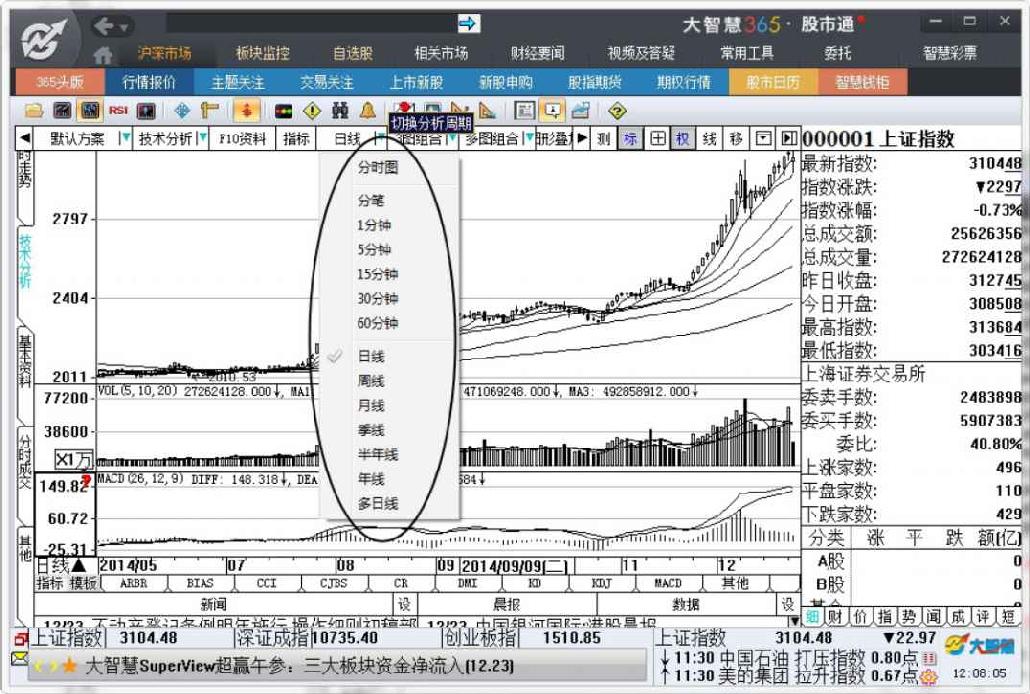Open the 沪深市场 main menu
Viewport: 1030px width, 694px height.
click(165, 53)
